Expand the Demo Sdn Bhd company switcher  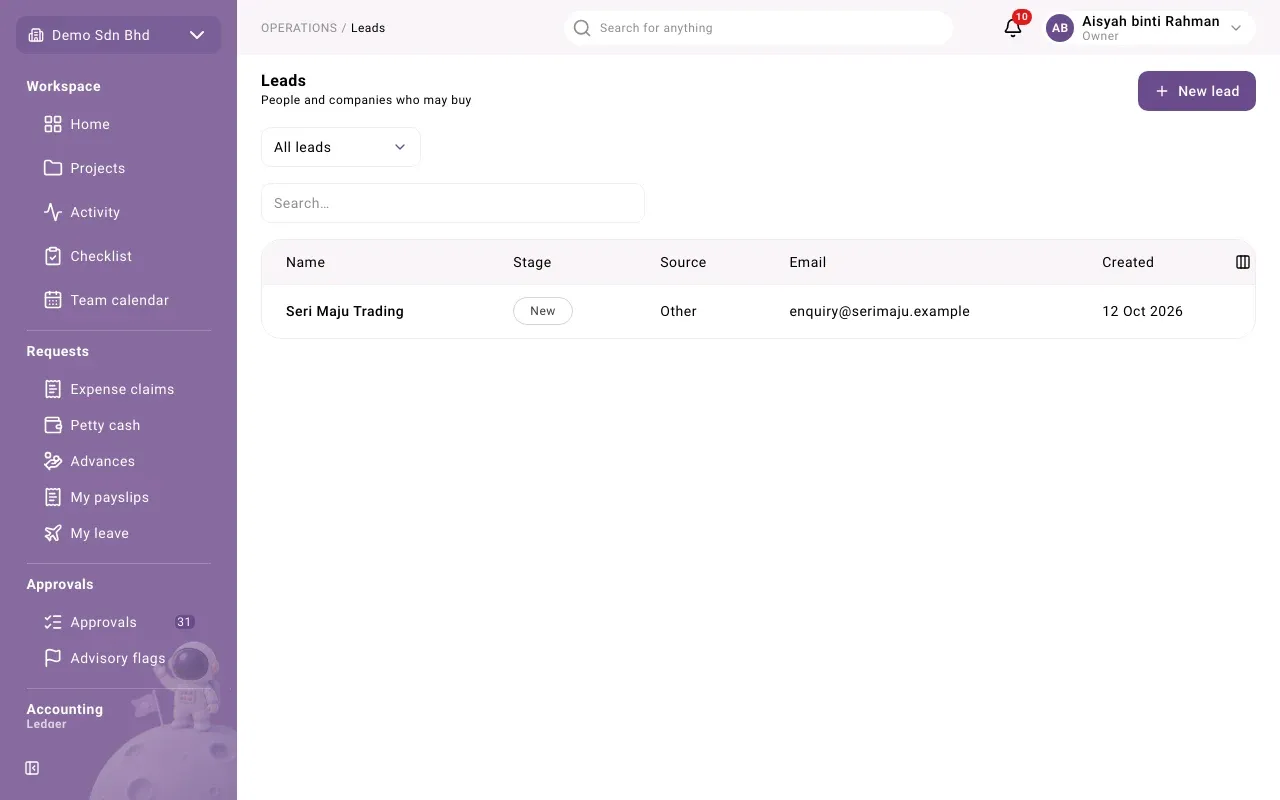click(x=118, y=35)
